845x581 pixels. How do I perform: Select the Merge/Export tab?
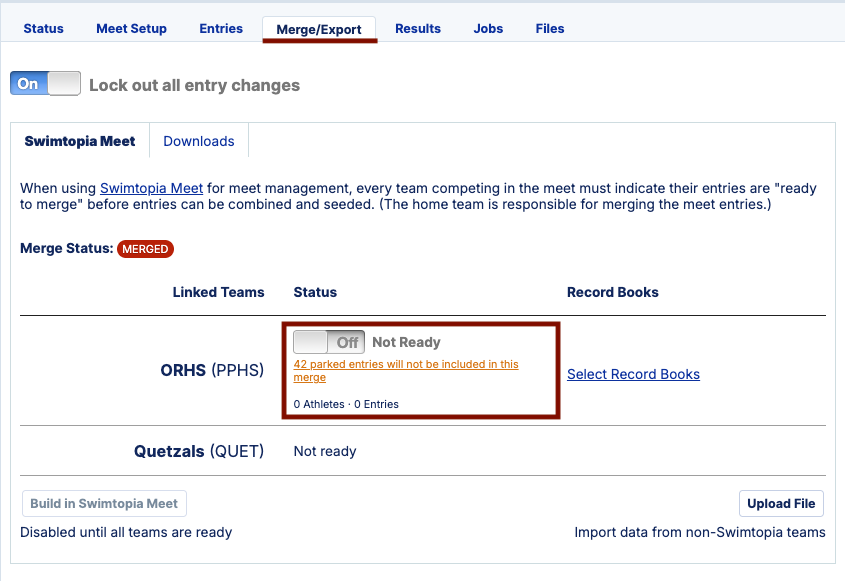click(319, 29)
